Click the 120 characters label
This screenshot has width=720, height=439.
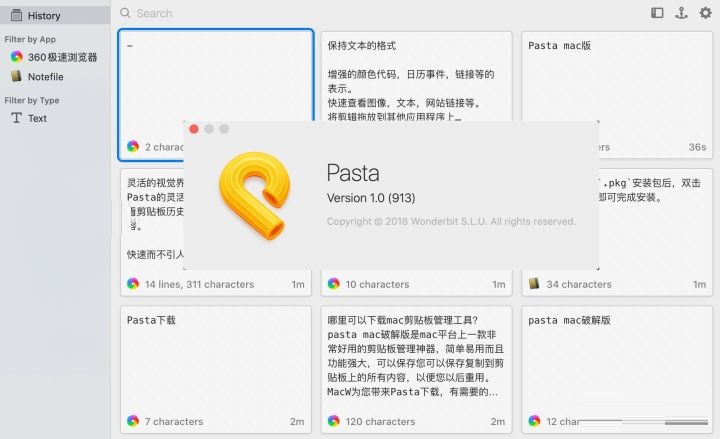tap(380, 421)
